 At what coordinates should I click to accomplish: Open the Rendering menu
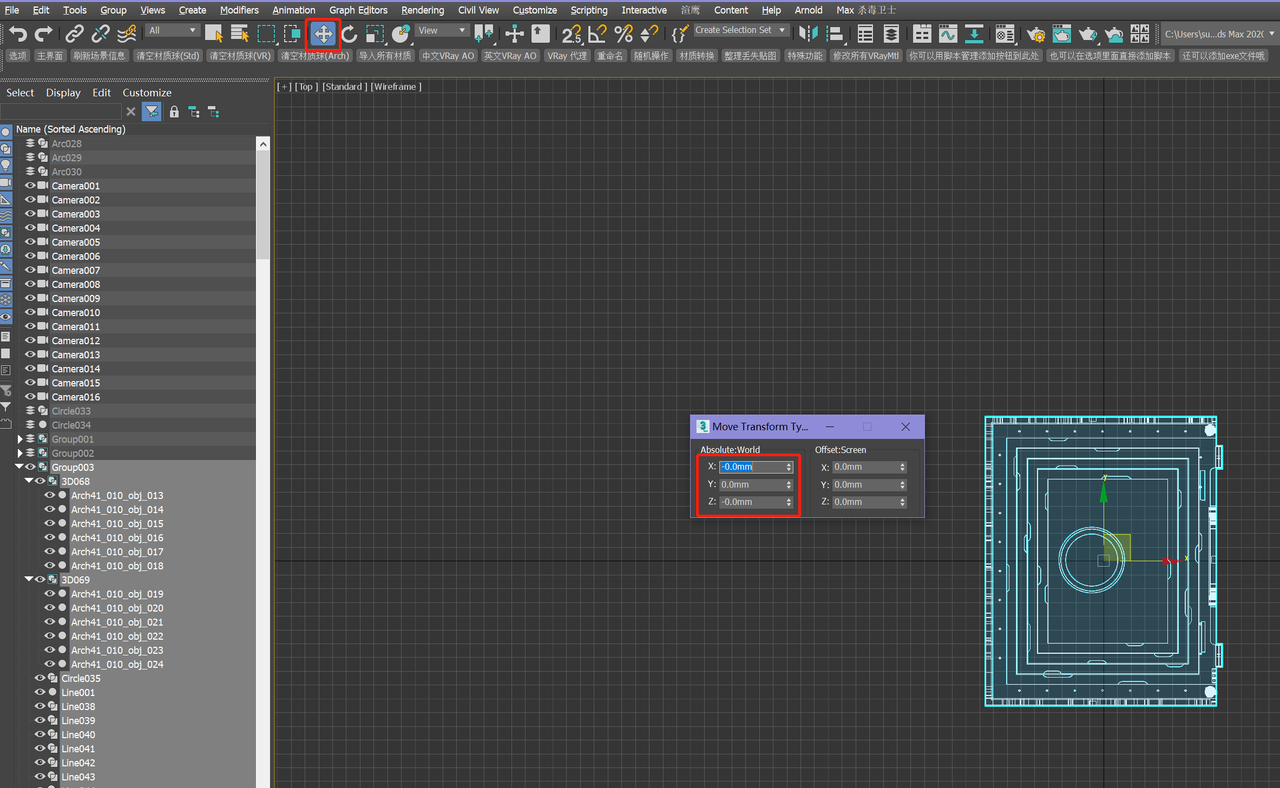[422, 10]
